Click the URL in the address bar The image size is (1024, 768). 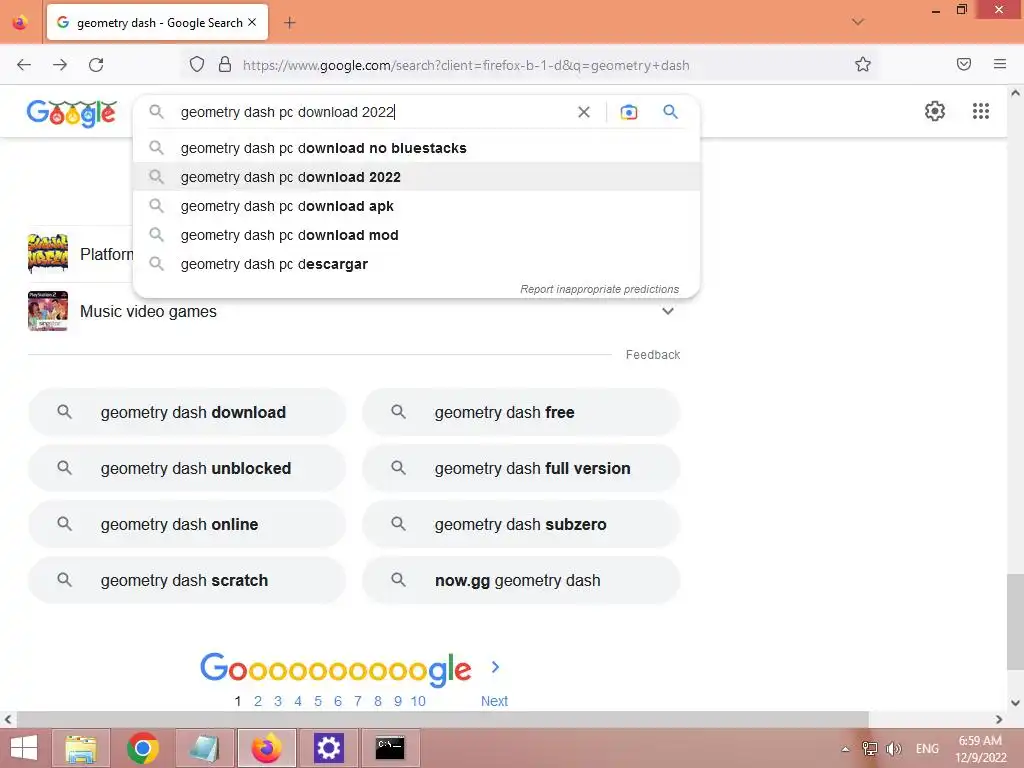tap(466, 65)
